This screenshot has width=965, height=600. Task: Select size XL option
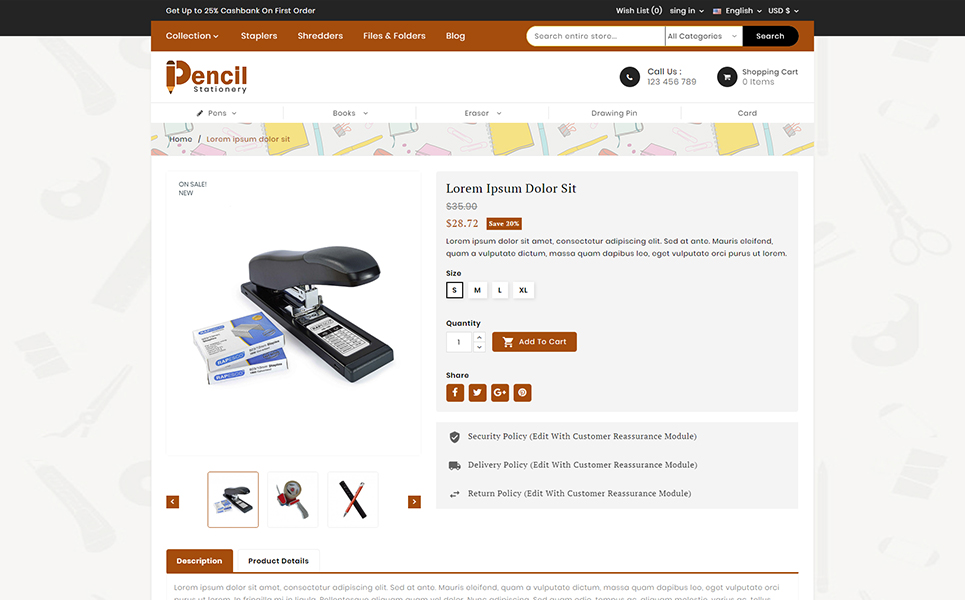pos(523,290)
